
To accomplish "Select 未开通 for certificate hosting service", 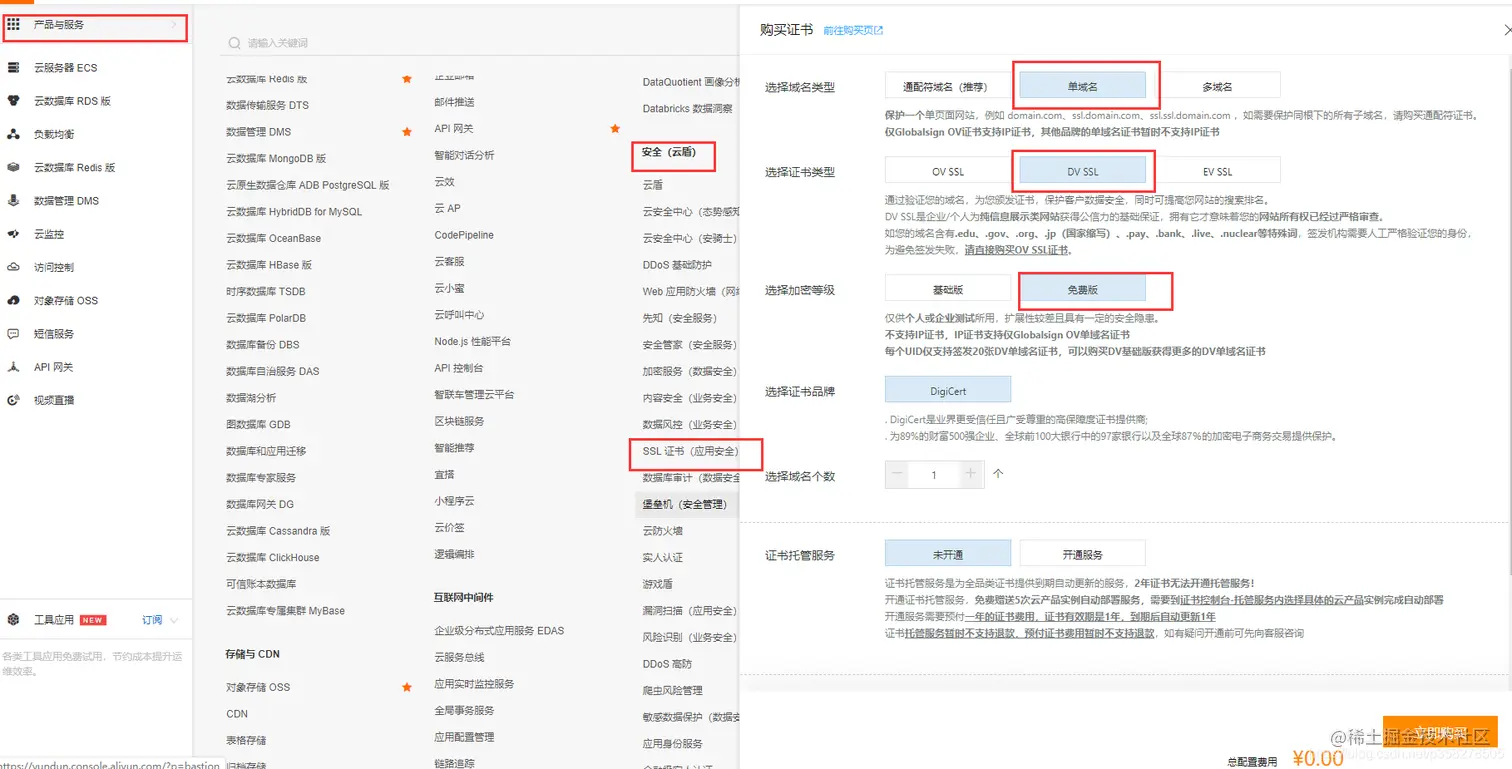I will [947, 554].
